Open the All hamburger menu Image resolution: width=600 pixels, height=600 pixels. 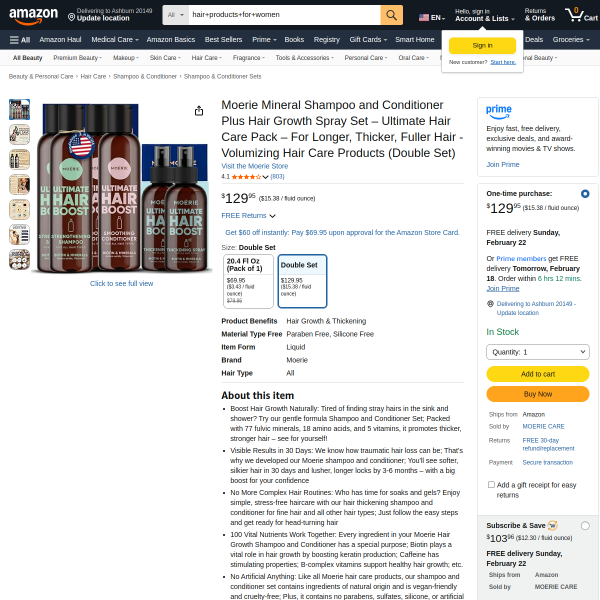click(20, 40)
